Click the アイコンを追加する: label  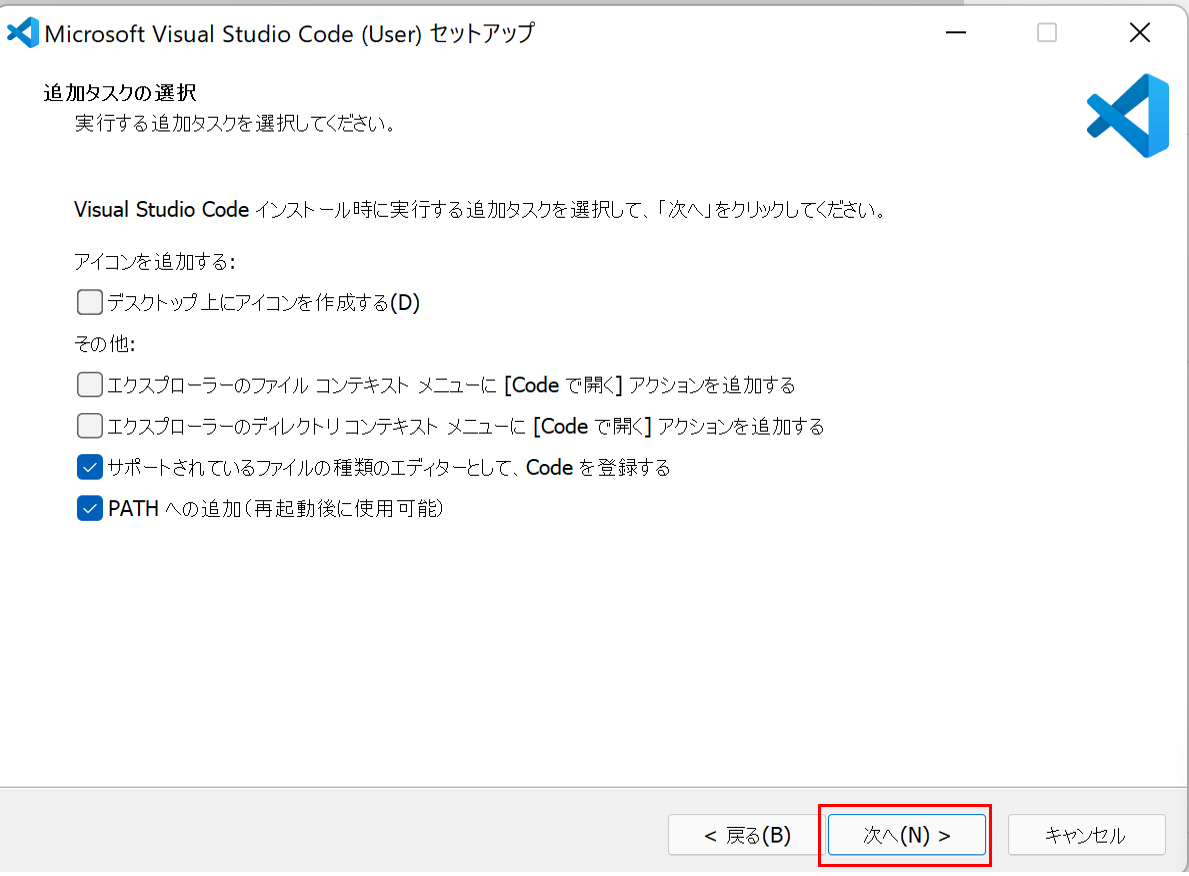coord(155,262)
